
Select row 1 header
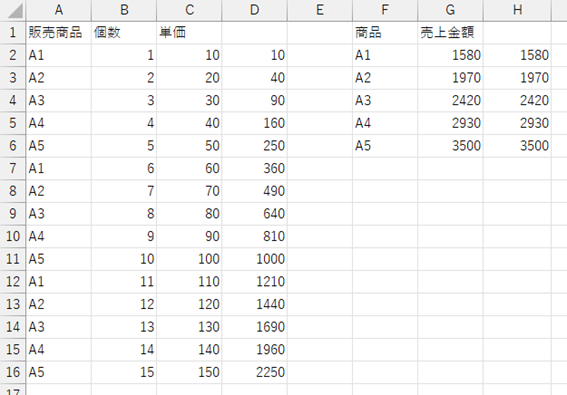13,33
